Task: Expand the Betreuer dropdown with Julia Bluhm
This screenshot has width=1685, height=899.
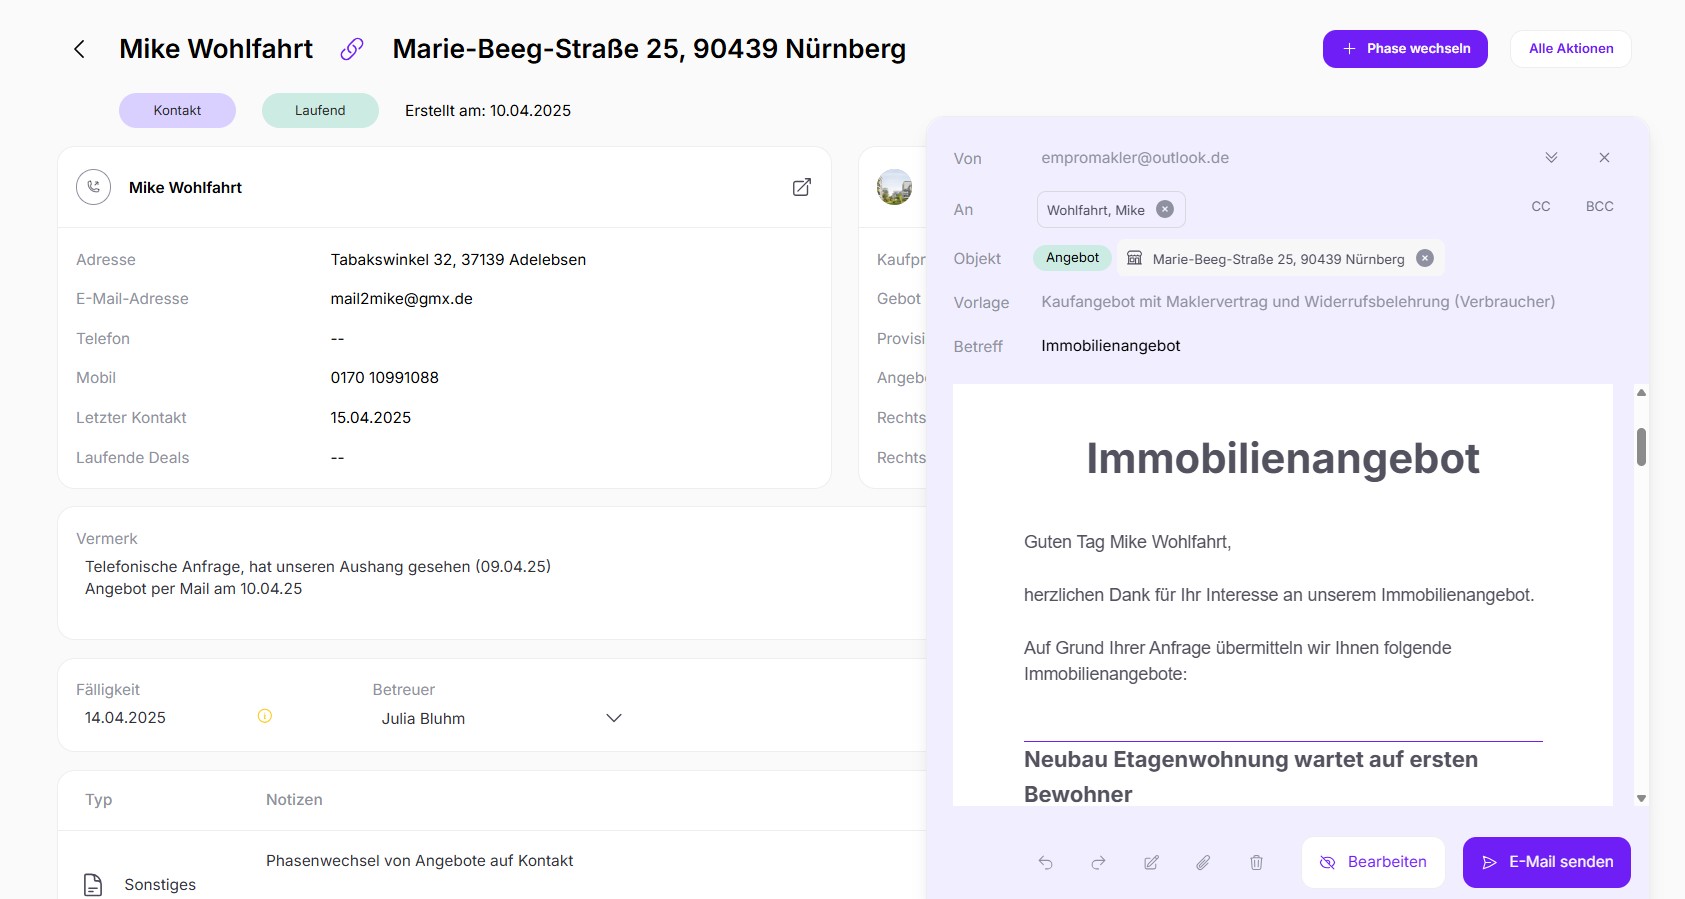Action: 614,718
